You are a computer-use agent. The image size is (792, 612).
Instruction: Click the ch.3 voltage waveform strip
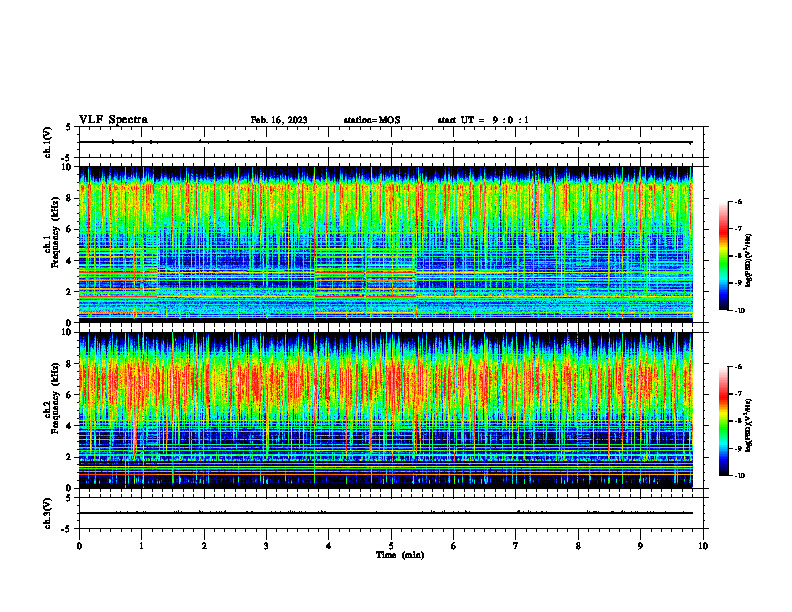391,513
